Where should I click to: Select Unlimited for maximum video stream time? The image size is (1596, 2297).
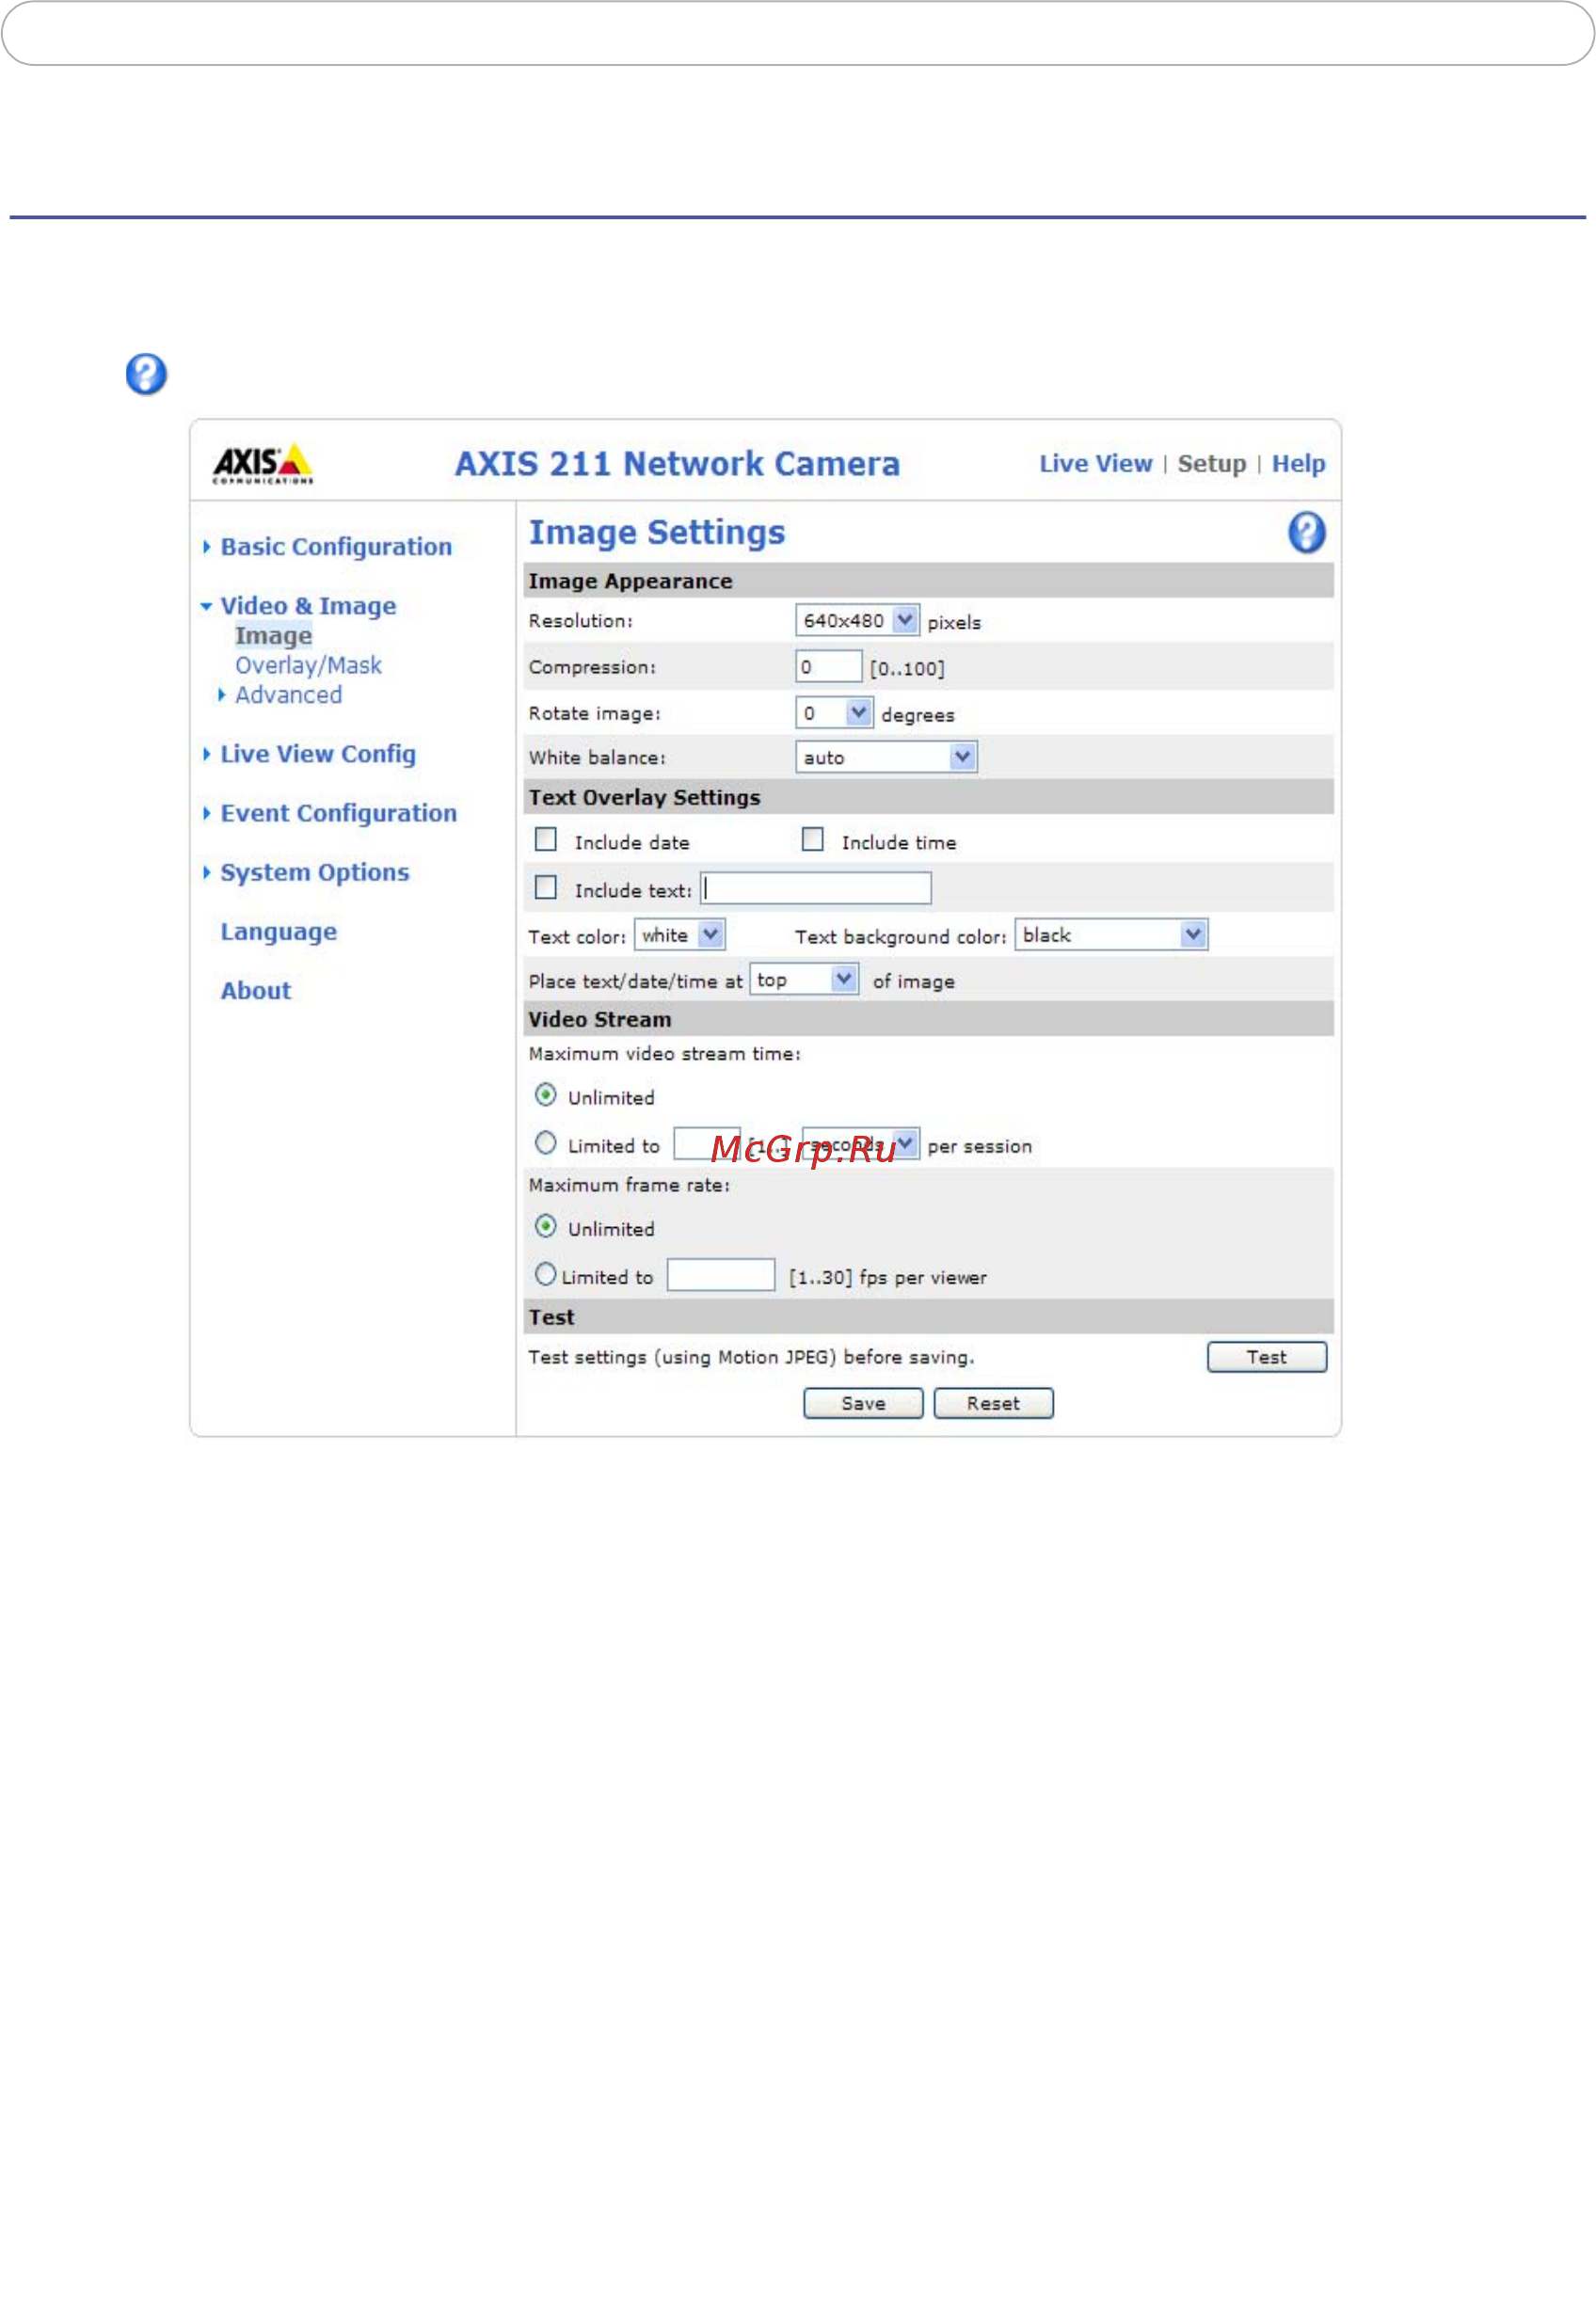[x=545, y=1095]
